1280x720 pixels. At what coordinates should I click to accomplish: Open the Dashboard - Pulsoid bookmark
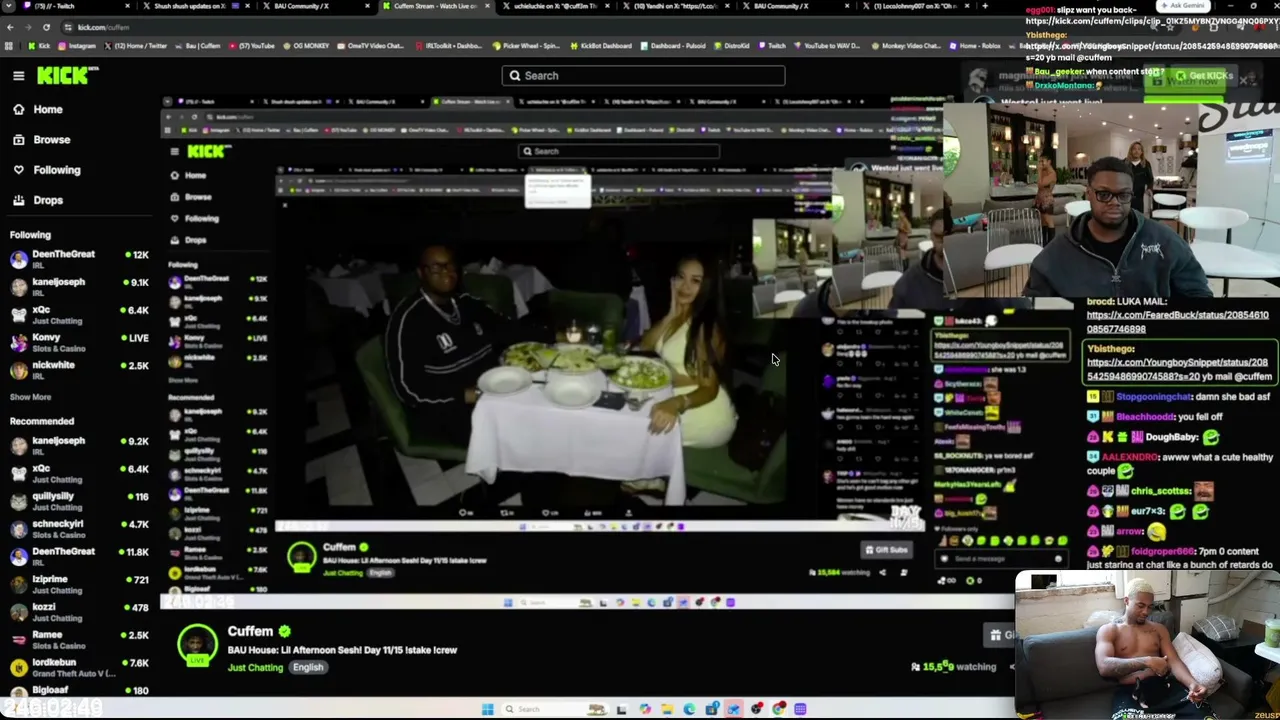pyautogui.click(x=672, y=46)
